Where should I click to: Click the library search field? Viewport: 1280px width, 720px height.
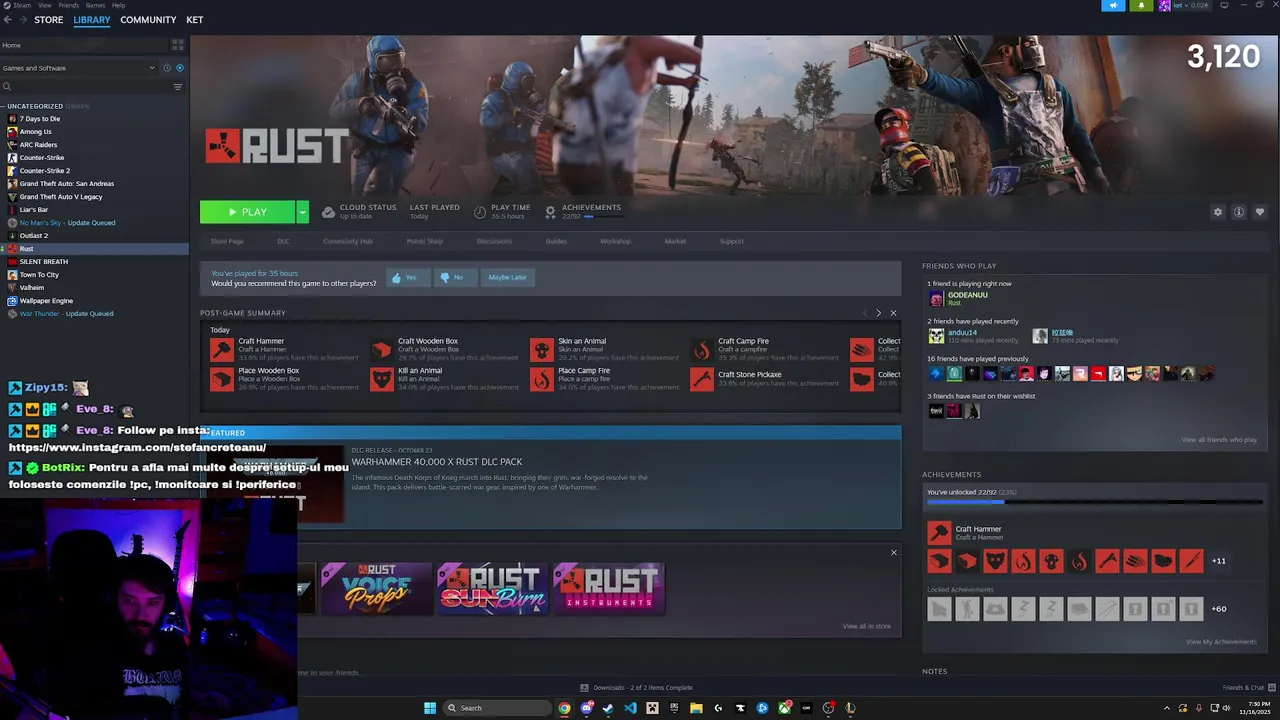[88, 87]
